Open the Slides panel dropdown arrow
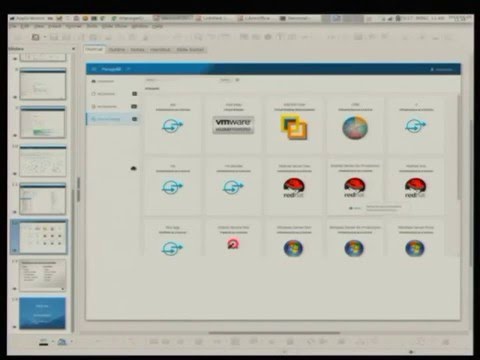Viewport: 480px width, 360px height. click(73, 49)
